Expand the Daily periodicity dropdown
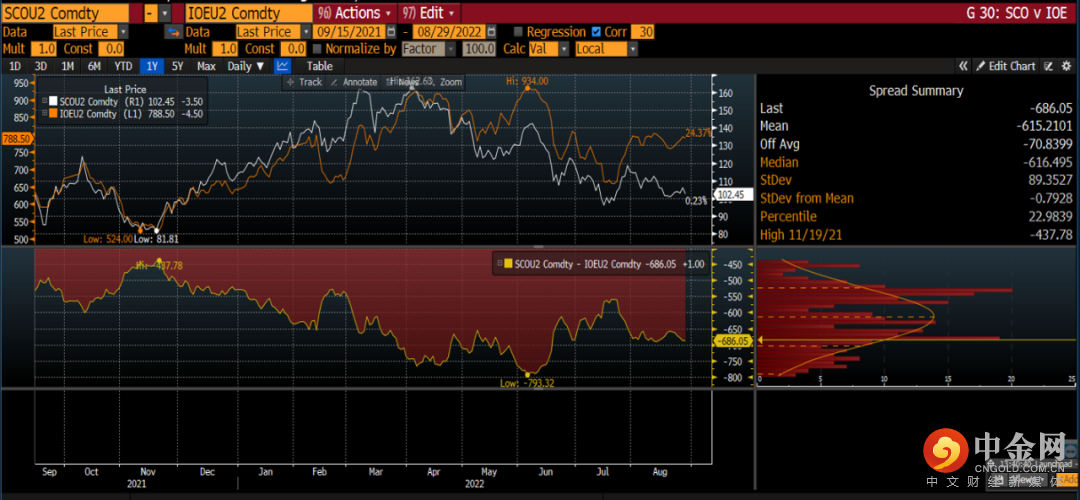Image resolution: width=1080 pixels, height=500 pixels. 246,66
